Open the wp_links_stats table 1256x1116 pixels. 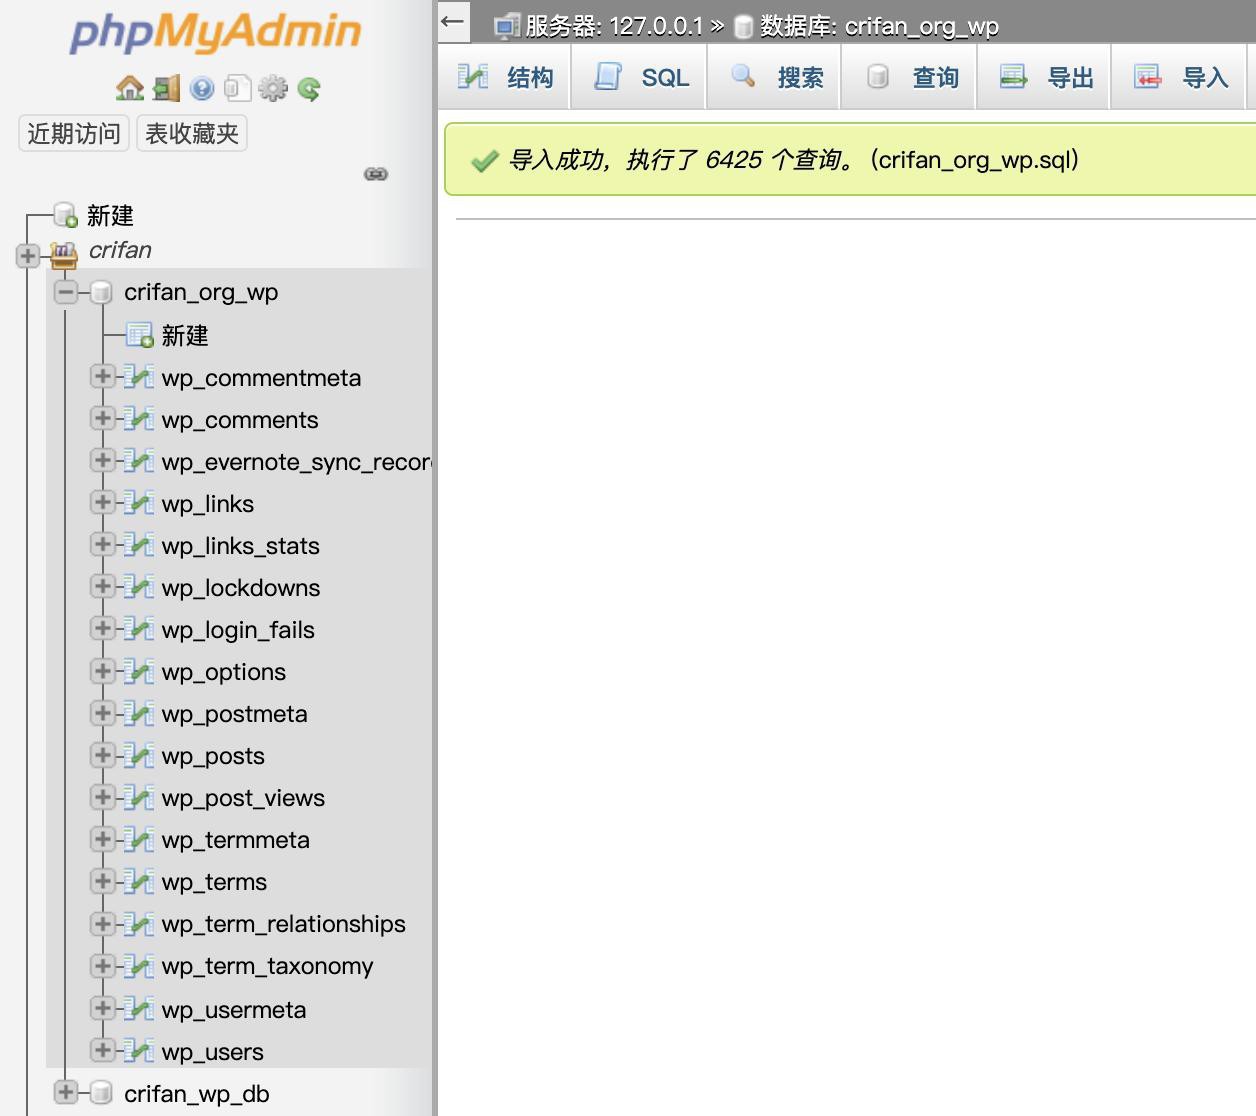tap(241, 546)
